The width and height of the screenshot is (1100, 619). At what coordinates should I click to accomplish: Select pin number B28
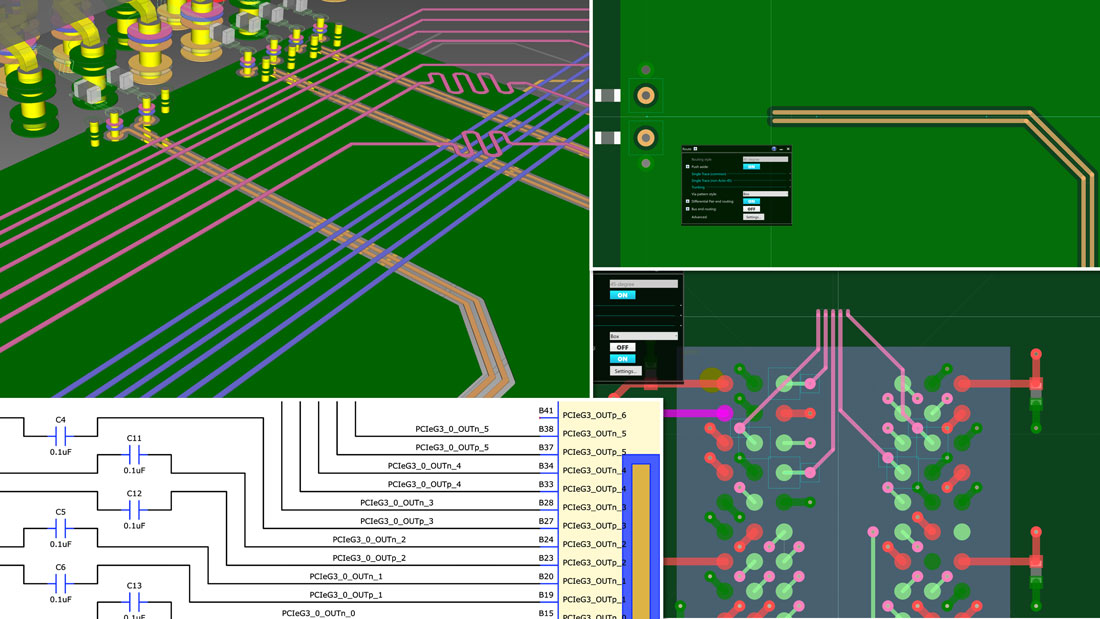(x=546, y=502)
